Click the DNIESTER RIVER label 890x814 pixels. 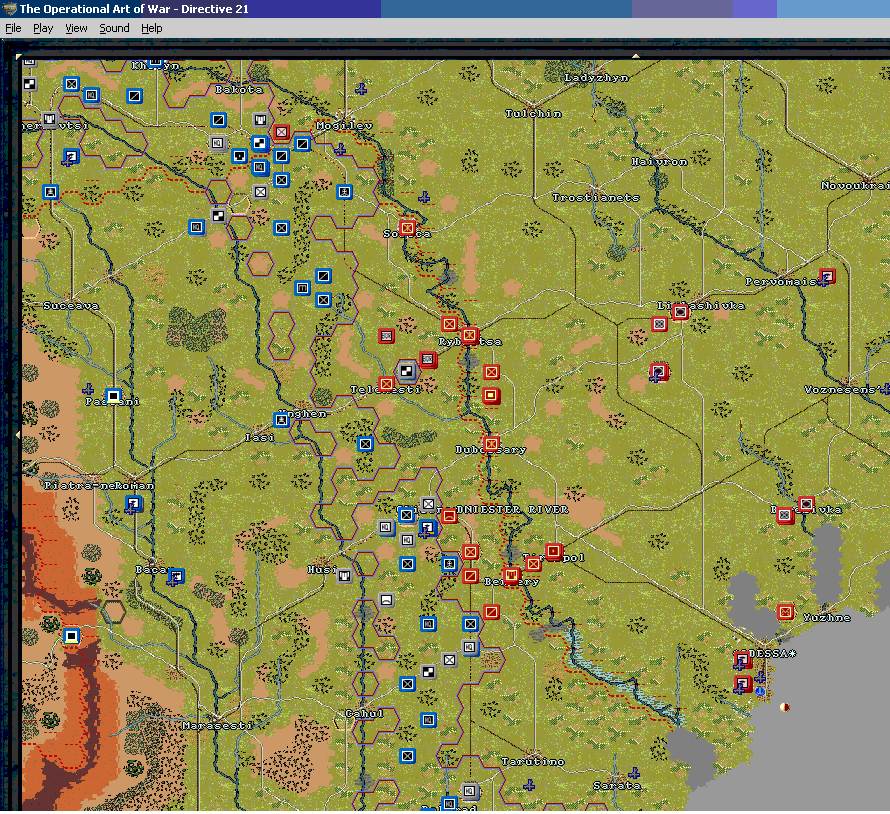[512, 509]
